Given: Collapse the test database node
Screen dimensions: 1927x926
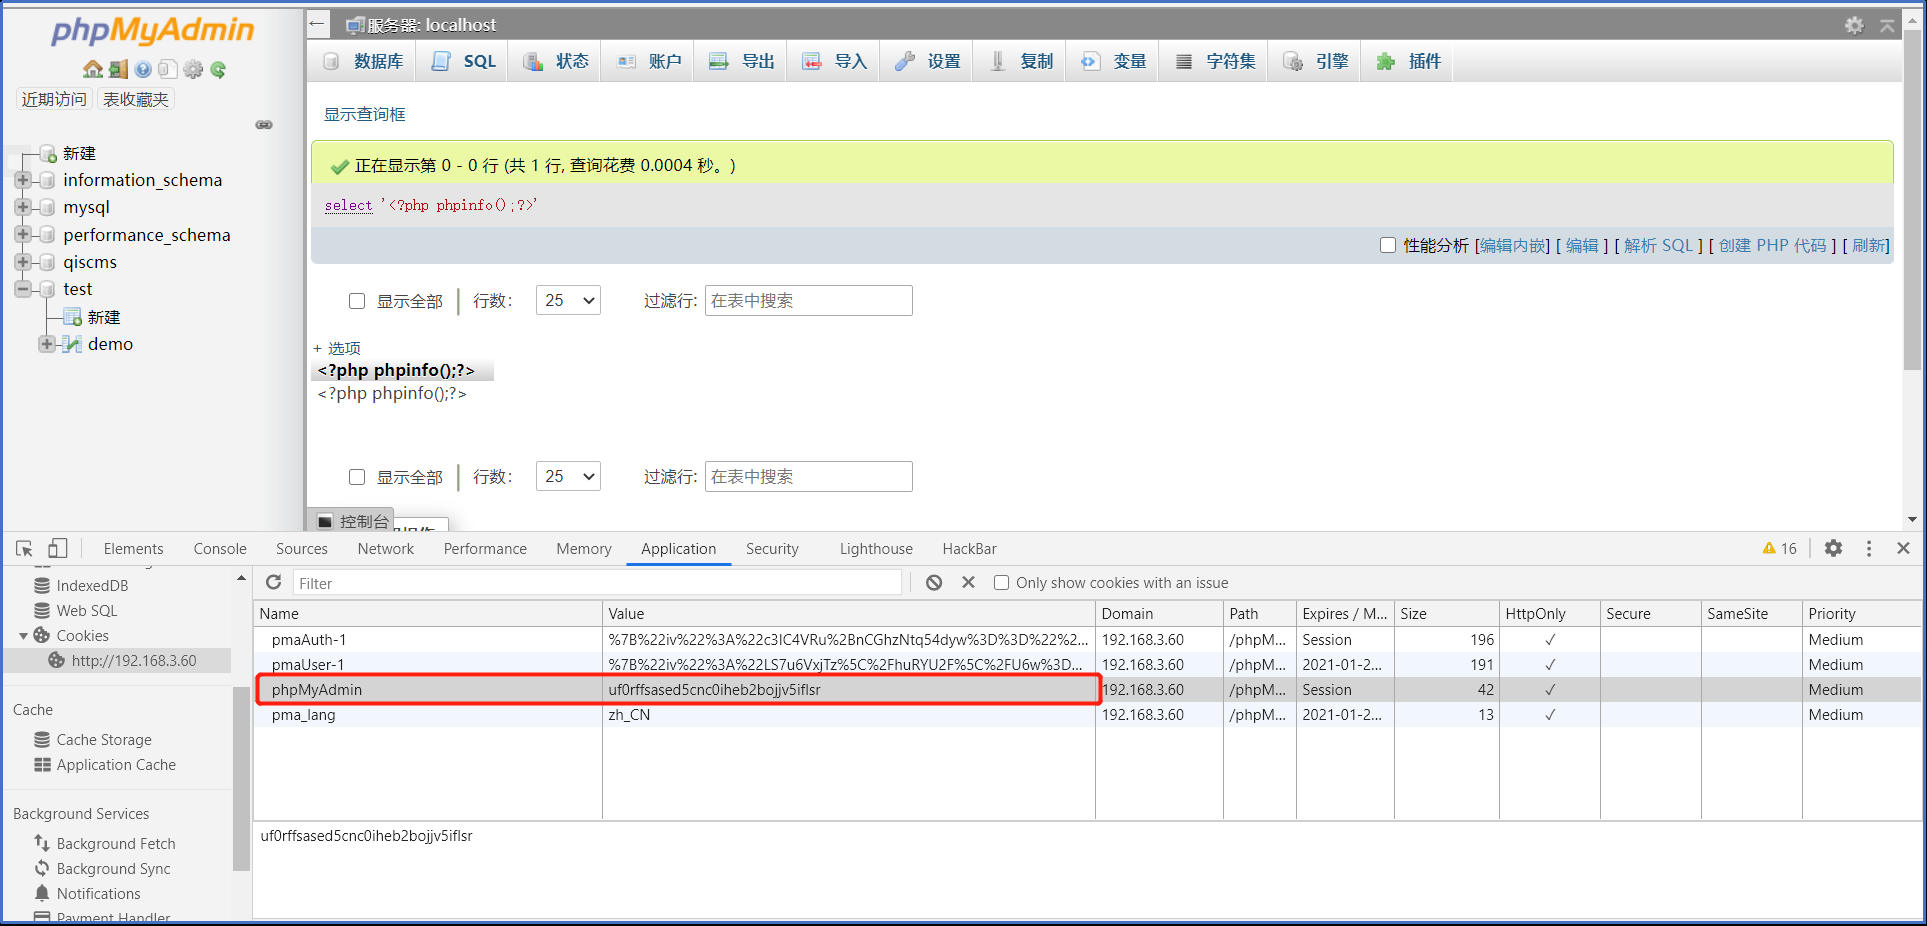Looking at the screenshot, I should (x=23, y=289).
